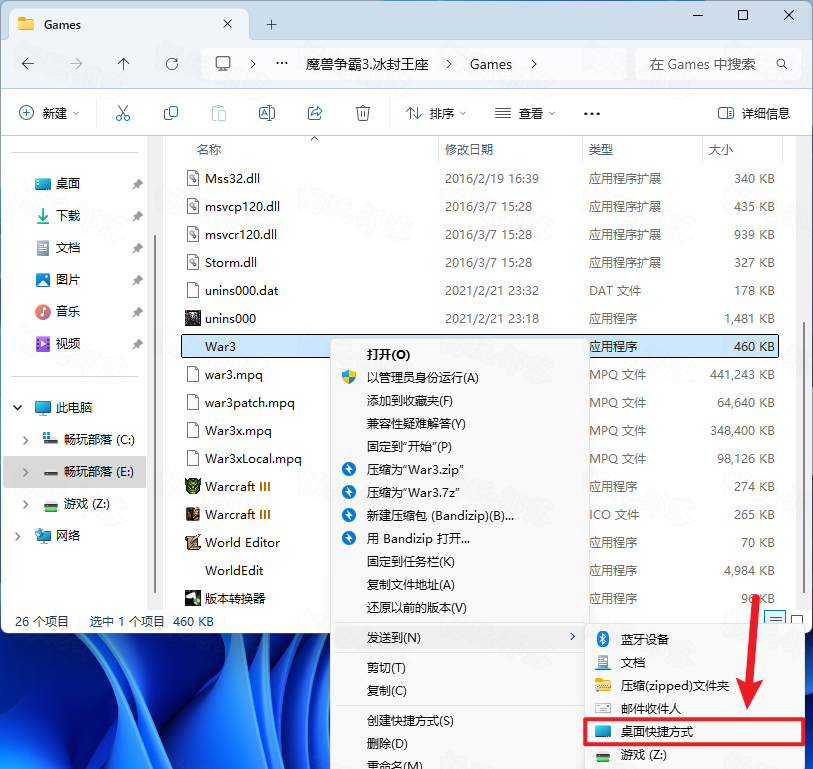Click the address bar ellipsis for hidden path
Image resolution: width=813 pixels, height=769 pixels.
click(282, 63)
